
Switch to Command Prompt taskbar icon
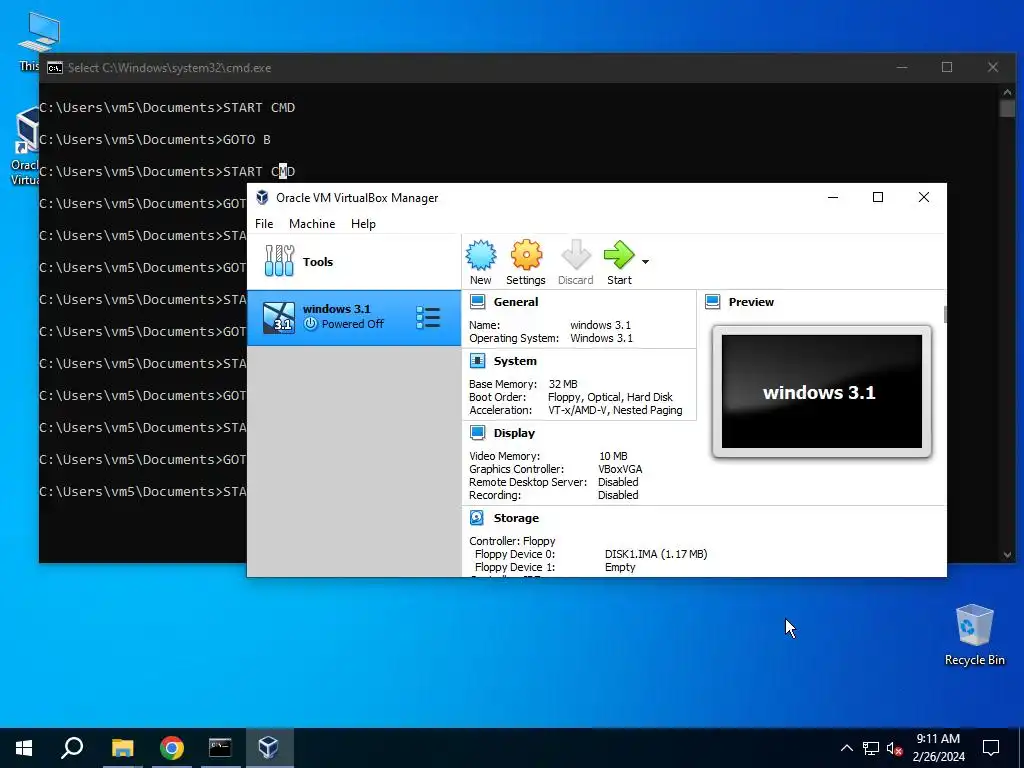click(220, 748)
